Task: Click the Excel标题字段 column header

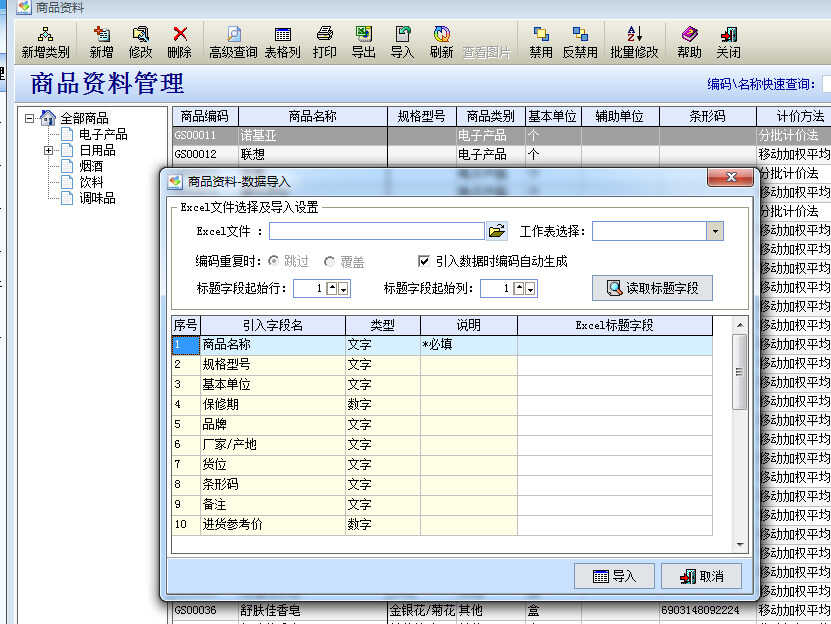Action: click(615, 325)
